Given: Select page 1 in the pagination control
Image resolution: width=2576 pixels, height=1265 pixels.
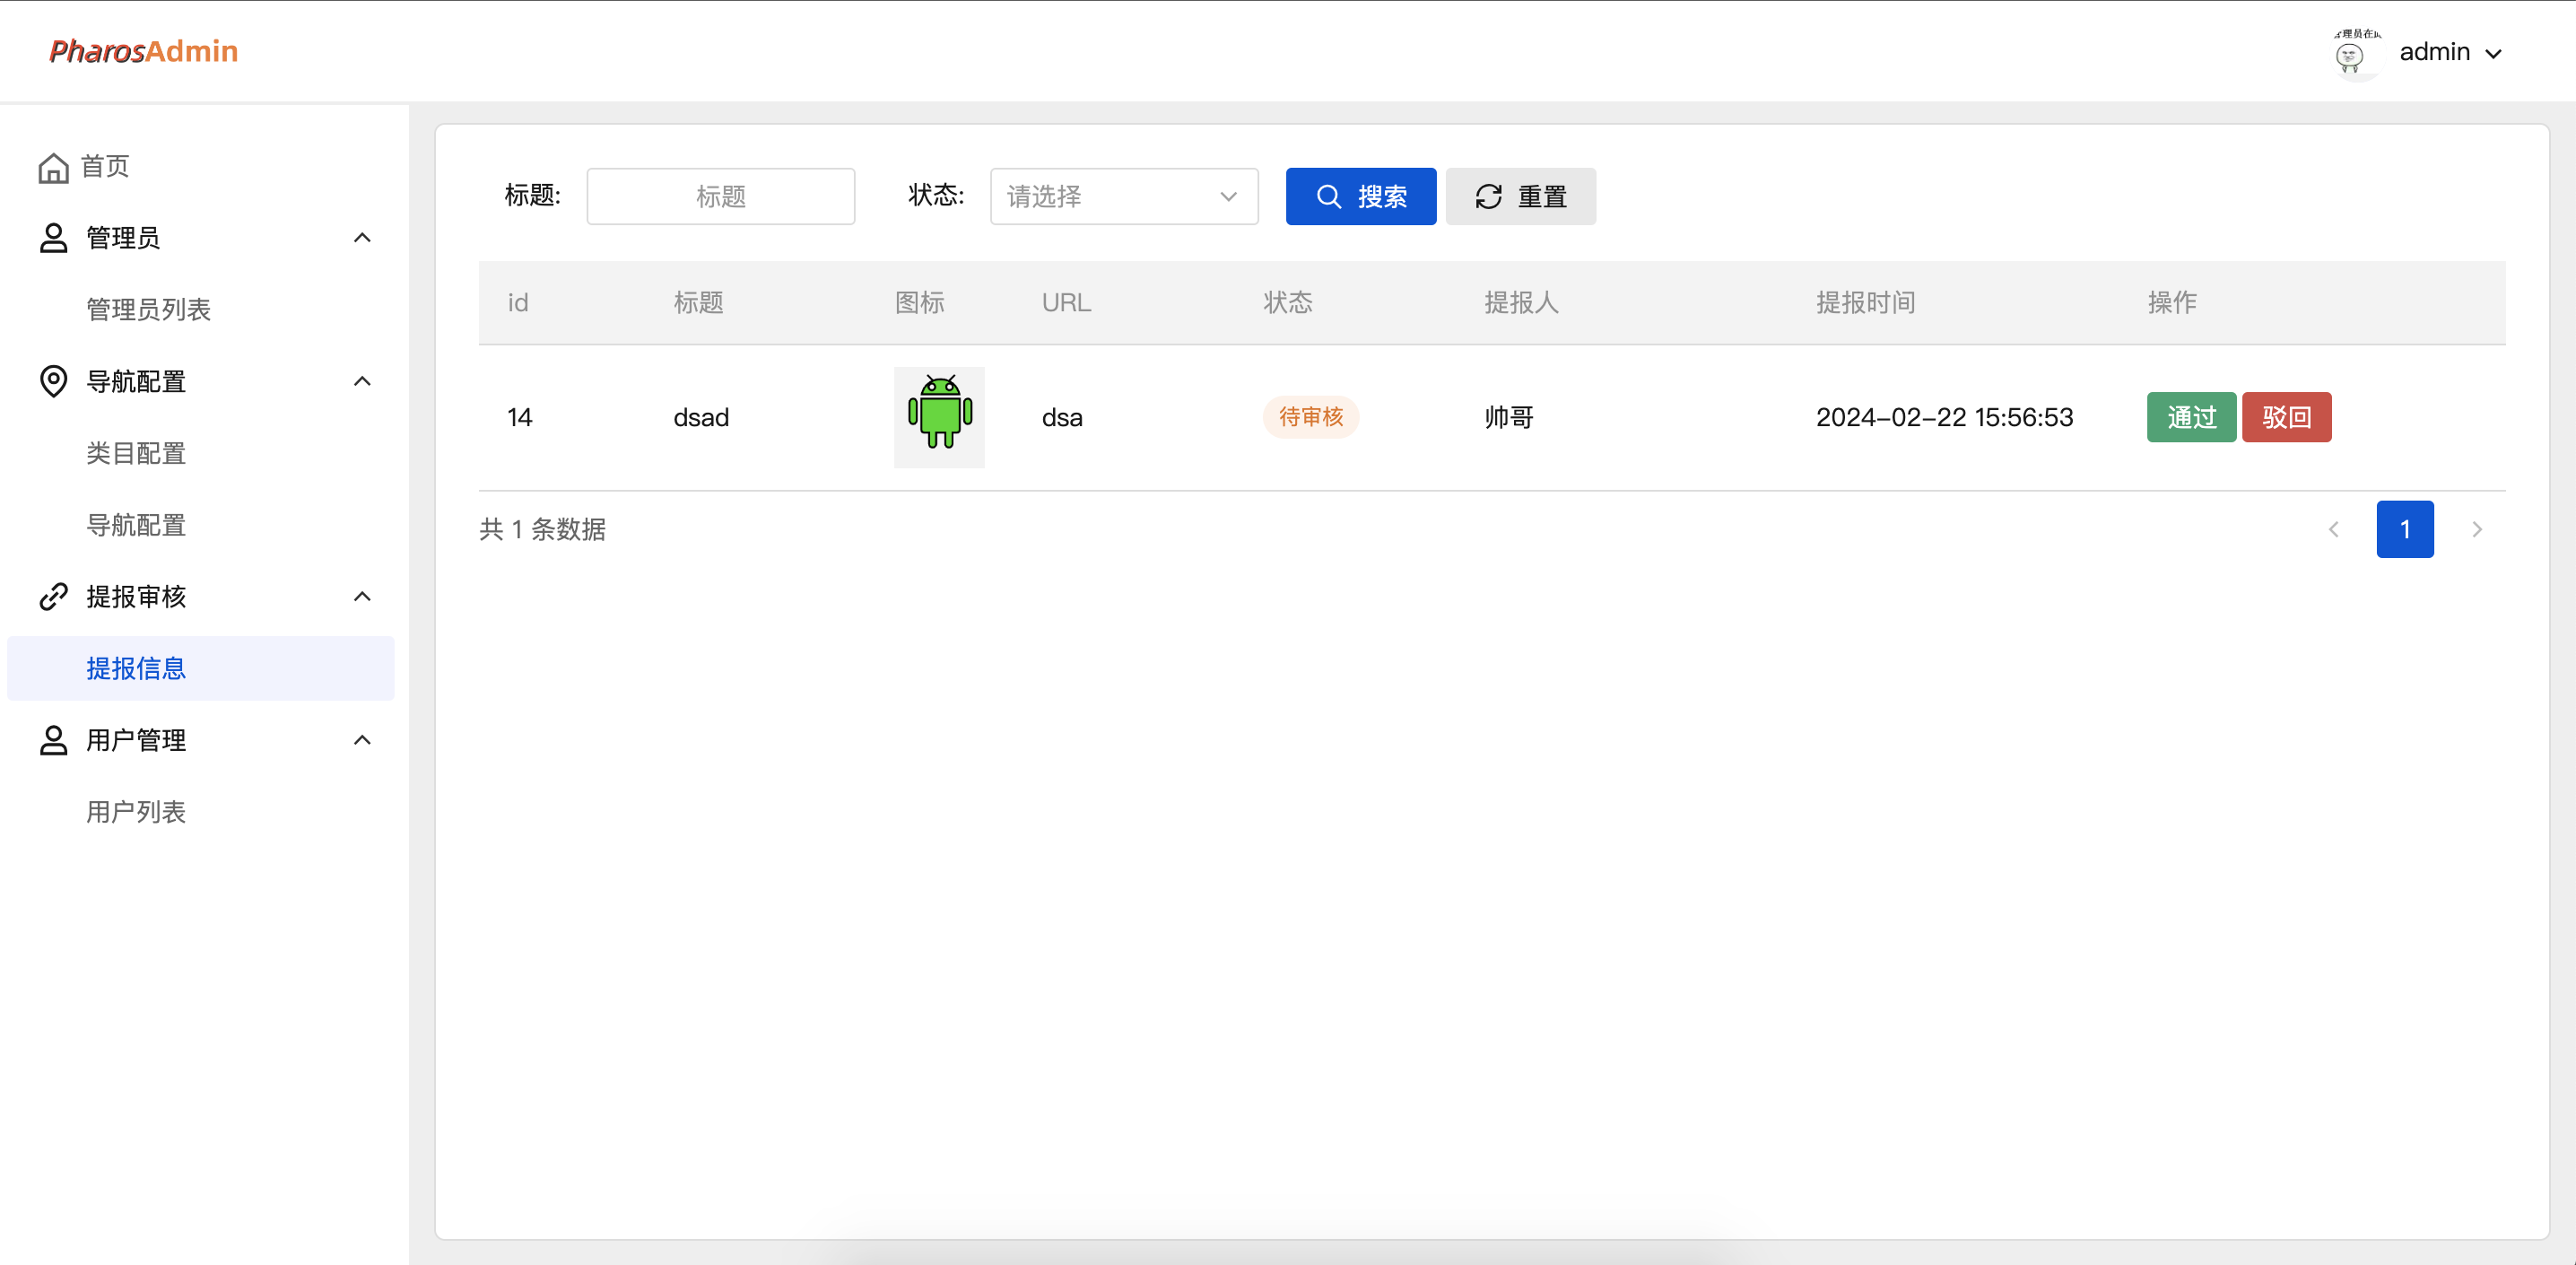Looking at the screenshot, I should [2405, 529].
